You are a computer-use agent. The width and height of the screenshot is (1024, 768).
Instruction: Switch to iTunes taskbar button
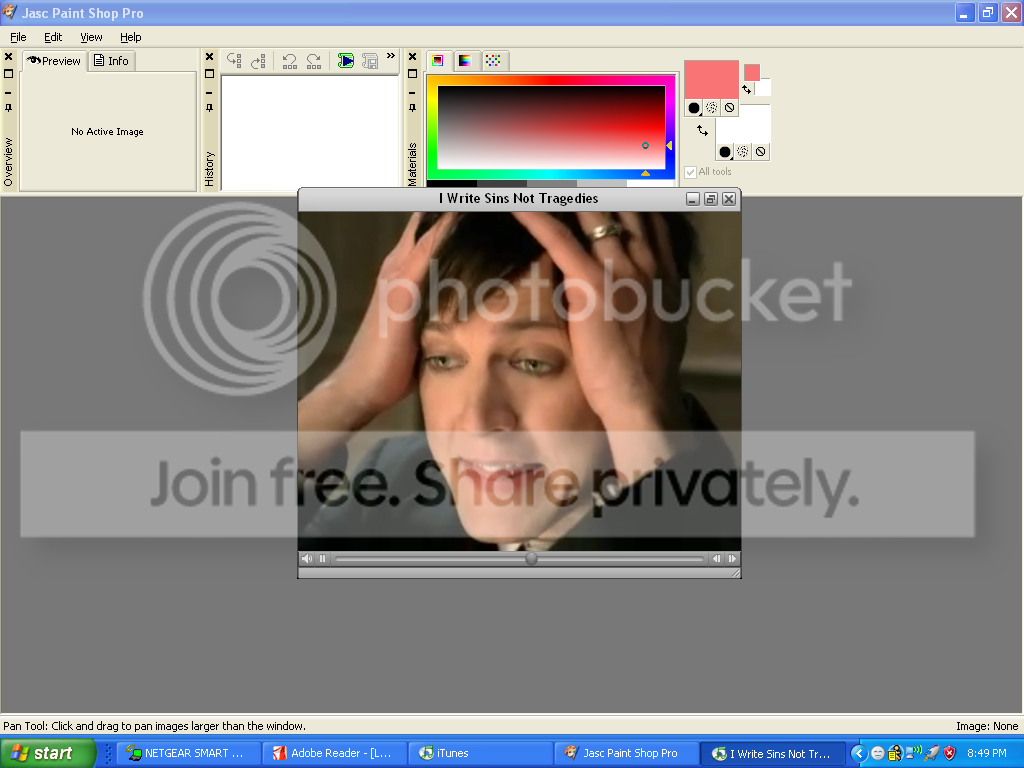(480, 754)
